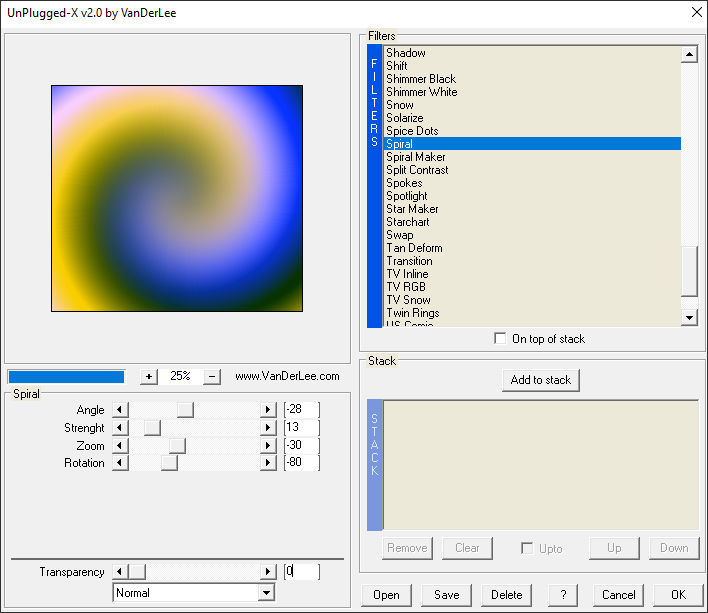Click the Strenght slider right arrow

point(268,427)
